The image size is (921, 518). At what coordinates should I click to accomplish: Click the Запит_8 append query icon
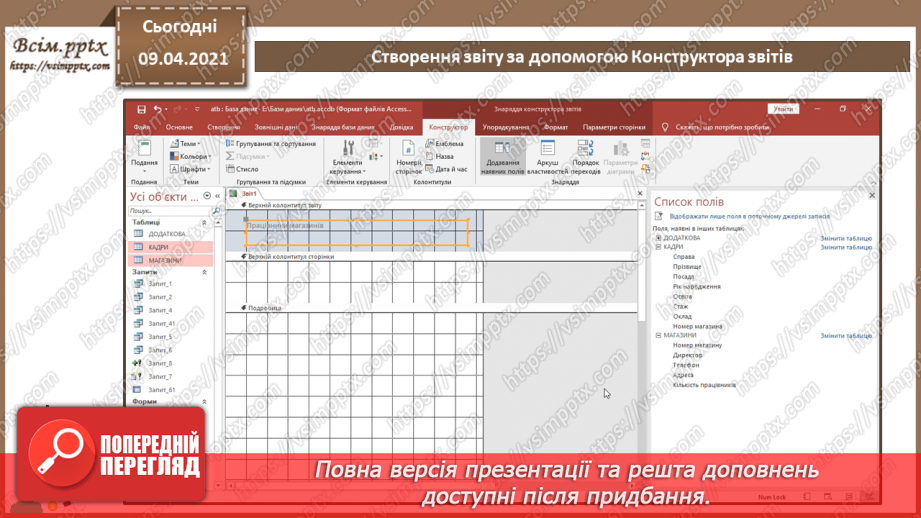point(137,364)
